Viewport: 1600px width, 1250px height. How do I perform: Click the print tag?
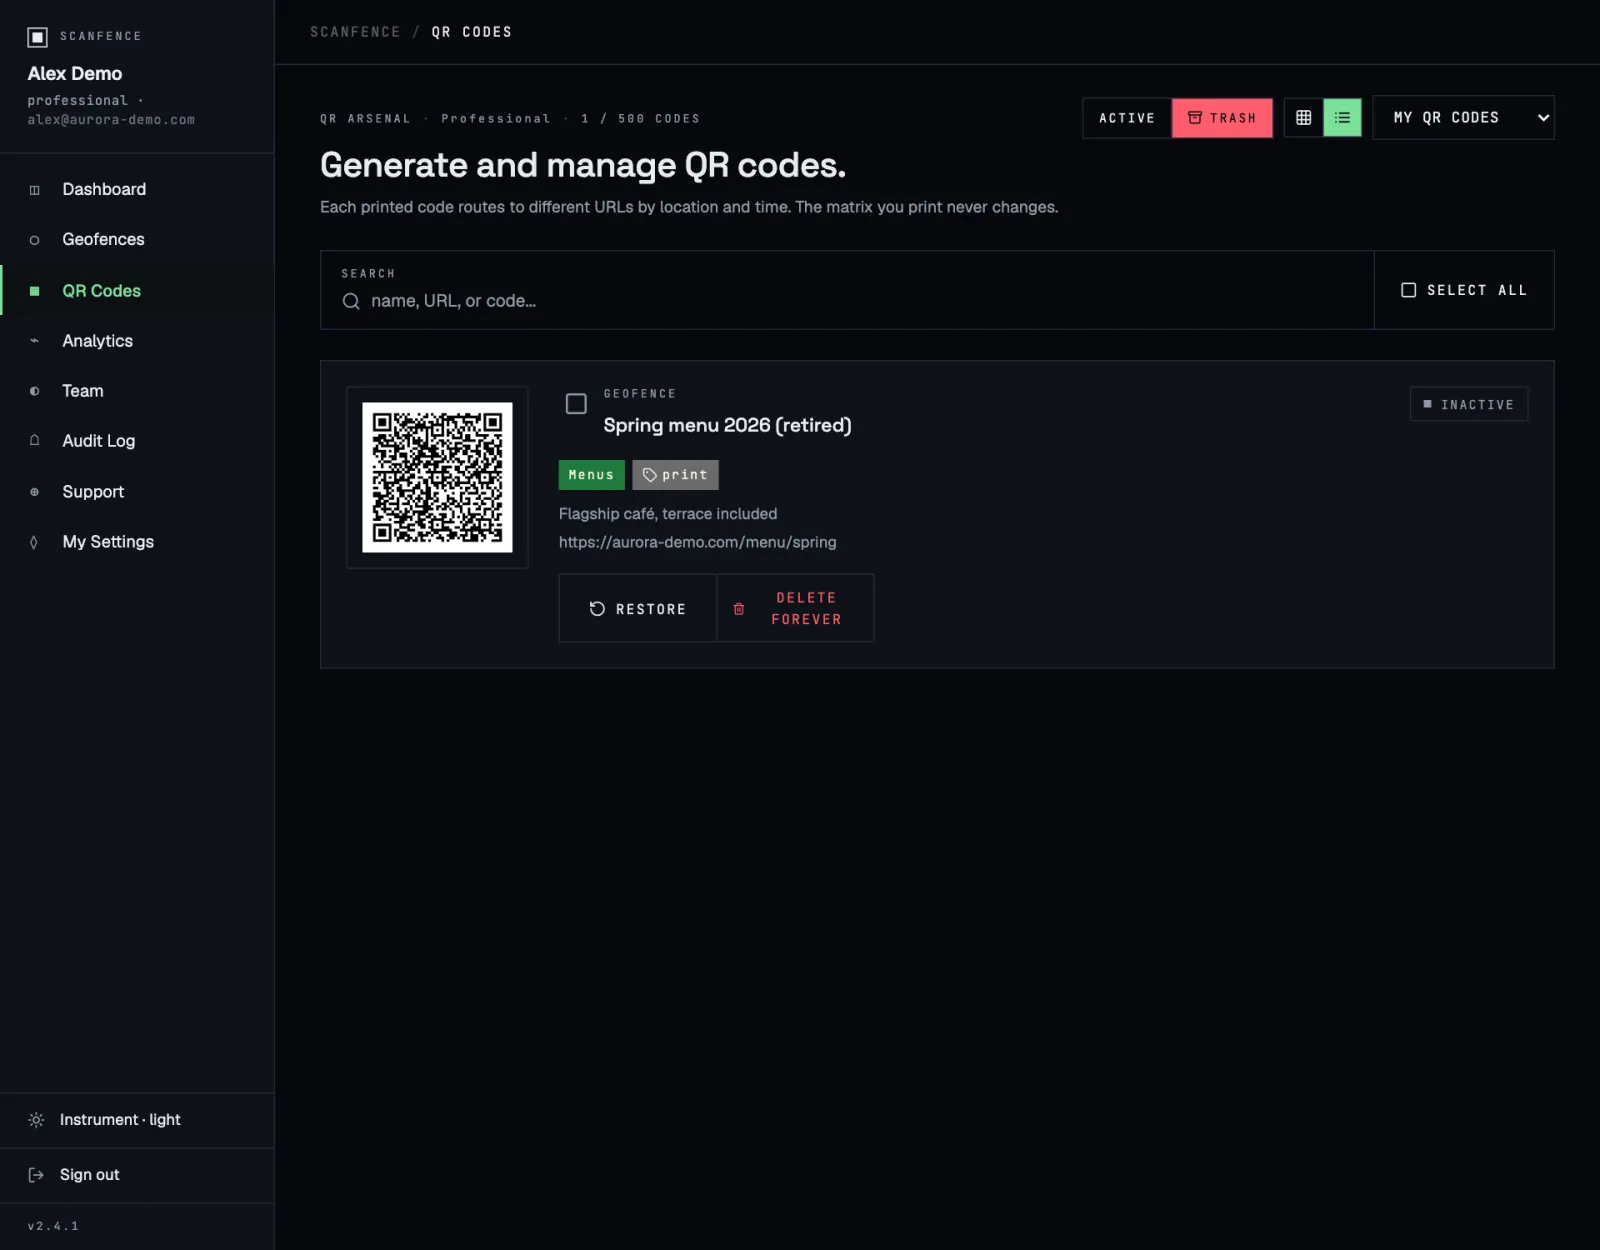[675, 475]
